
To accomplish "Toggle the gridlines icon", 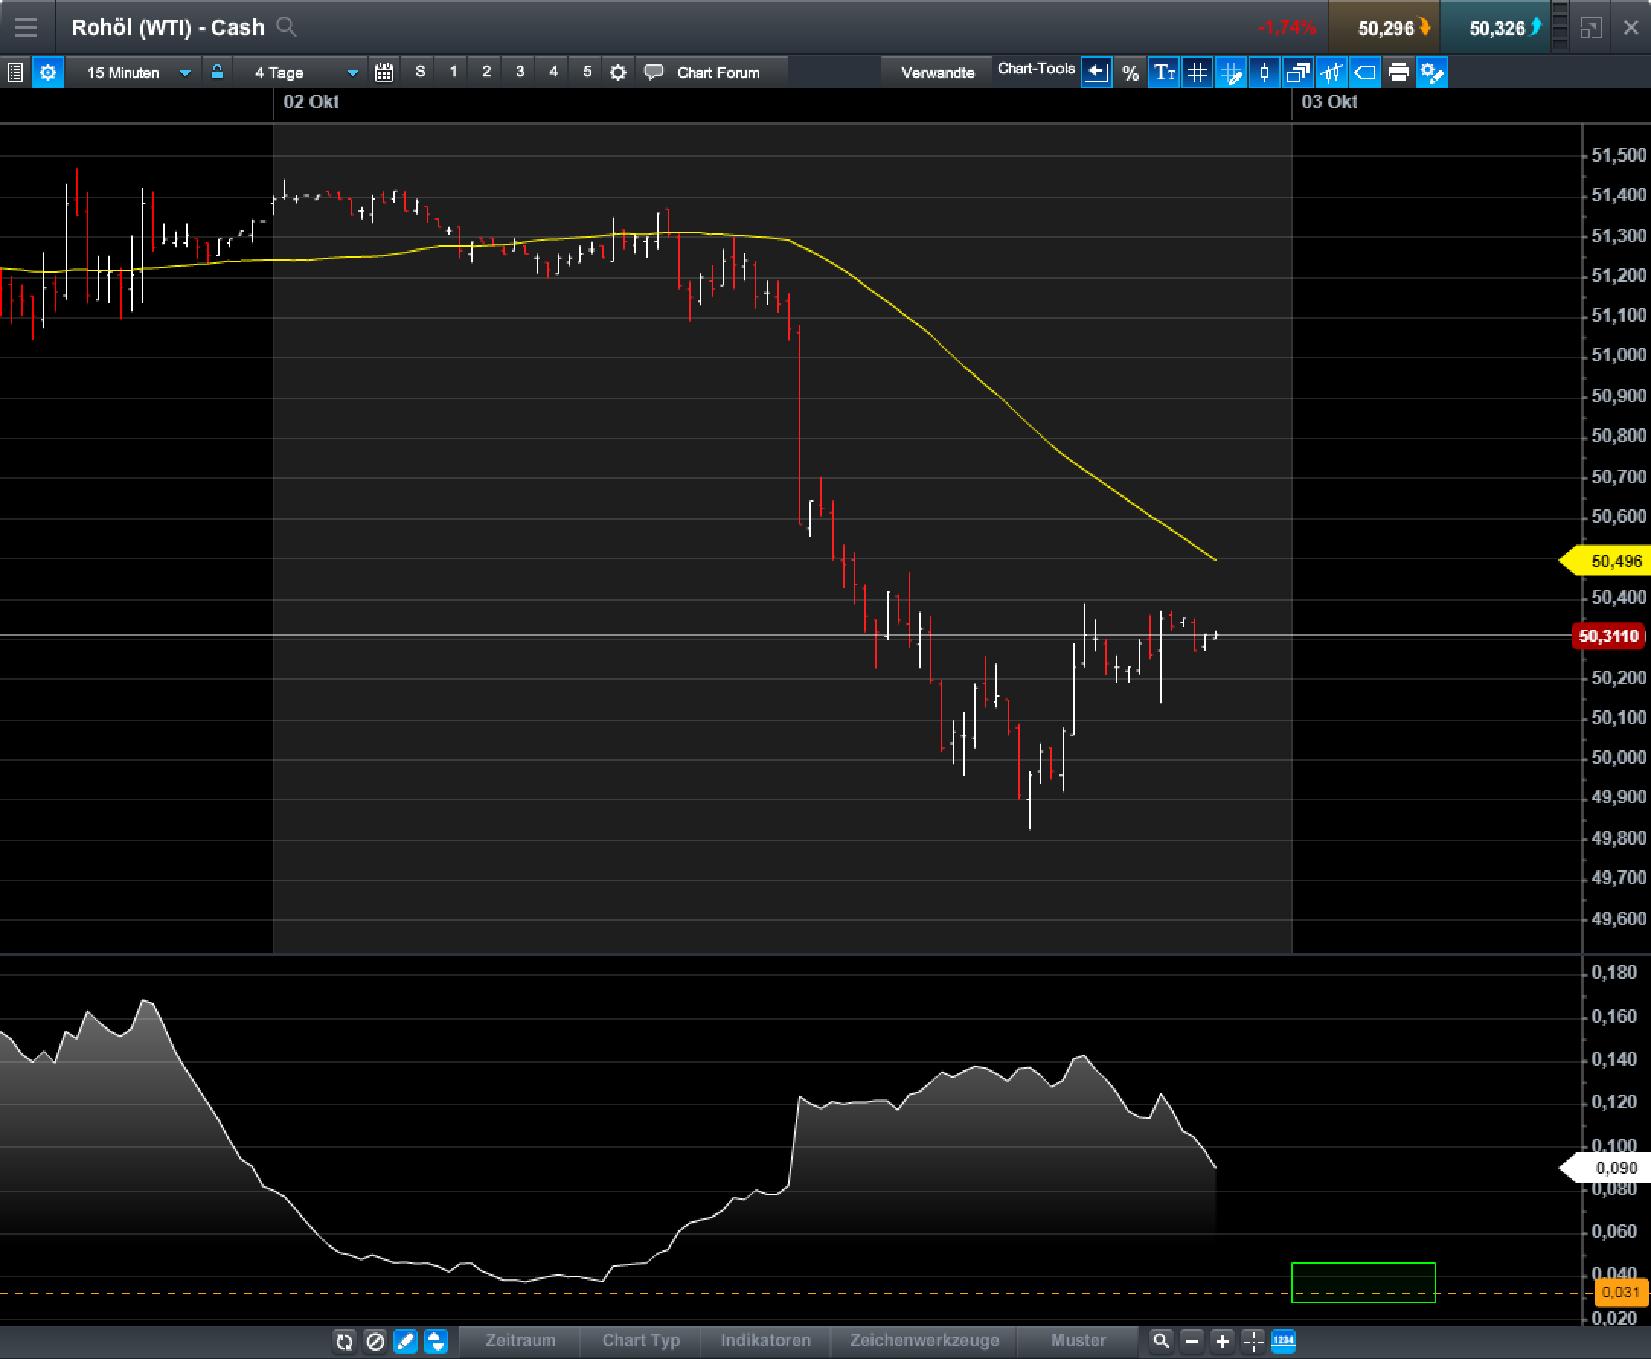I will [1197, 72].
